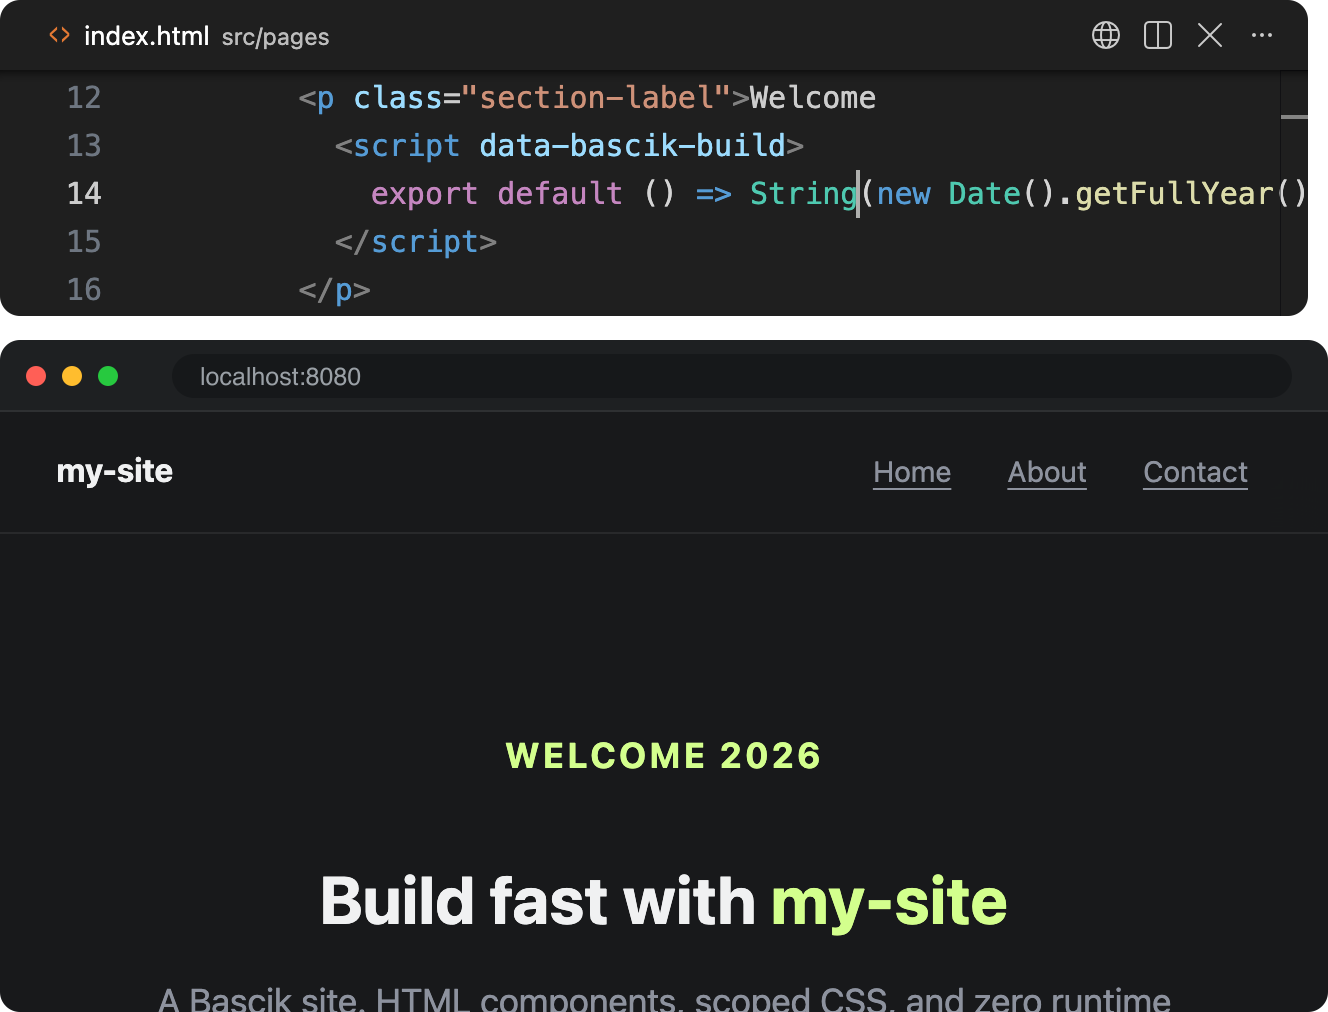Click the HTML file icon beside index.html
This screenshot has width=1328, height=1012.
(60, 35)
